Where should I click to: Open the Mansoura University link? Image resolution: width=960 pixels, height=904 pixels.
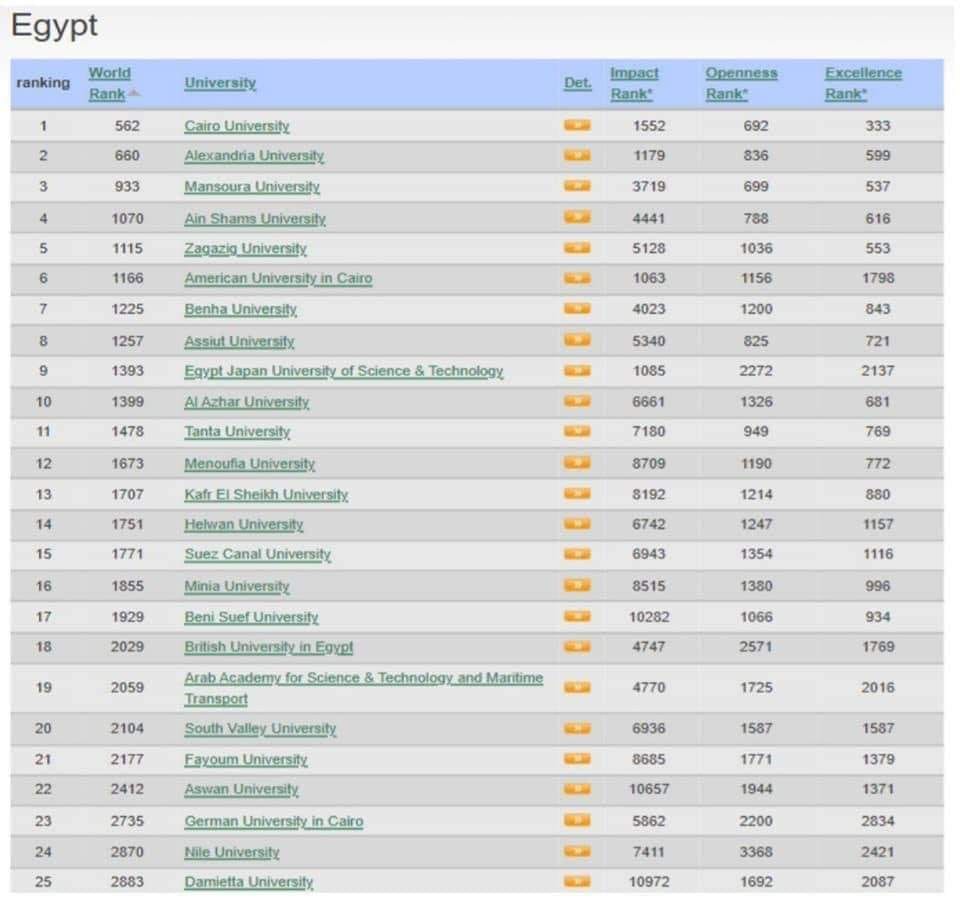pos(252,187)
